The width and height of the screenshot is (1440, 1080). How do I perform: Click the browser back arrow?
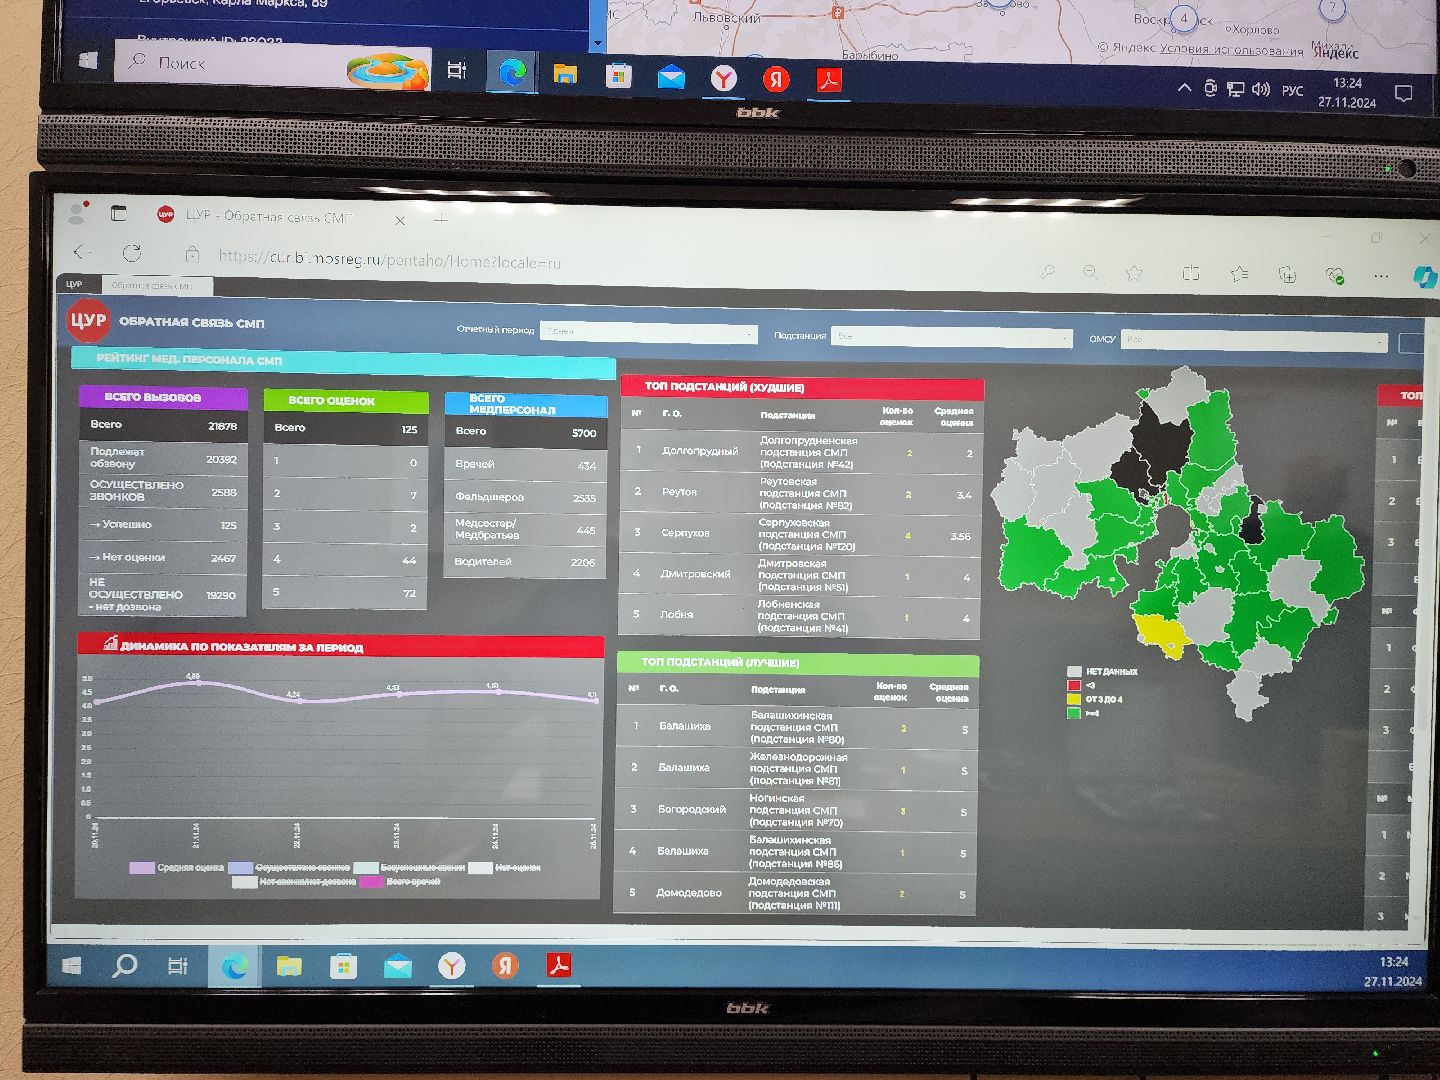pyautogui.click(x=83, y=252)
